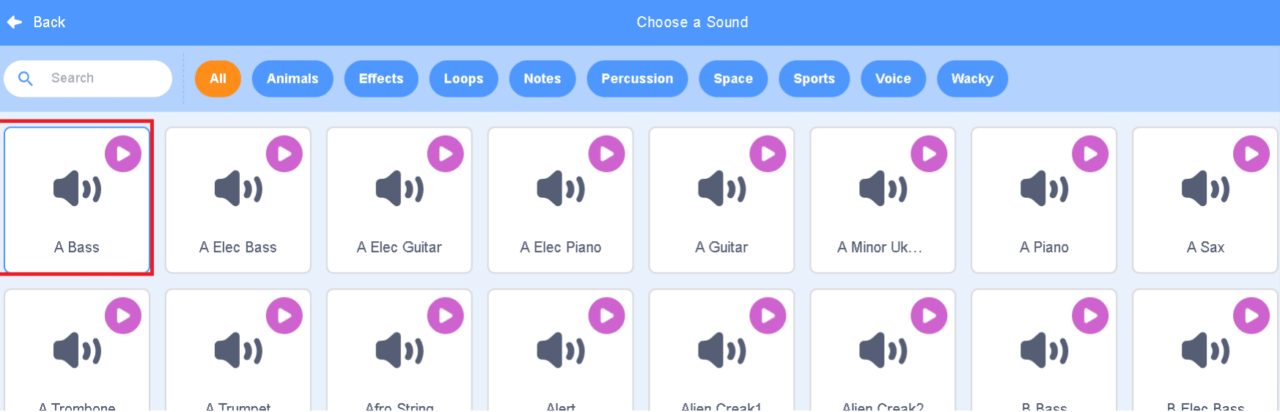
Task: Choose the Wacky sound category
Action: click(x=972, y=79)
